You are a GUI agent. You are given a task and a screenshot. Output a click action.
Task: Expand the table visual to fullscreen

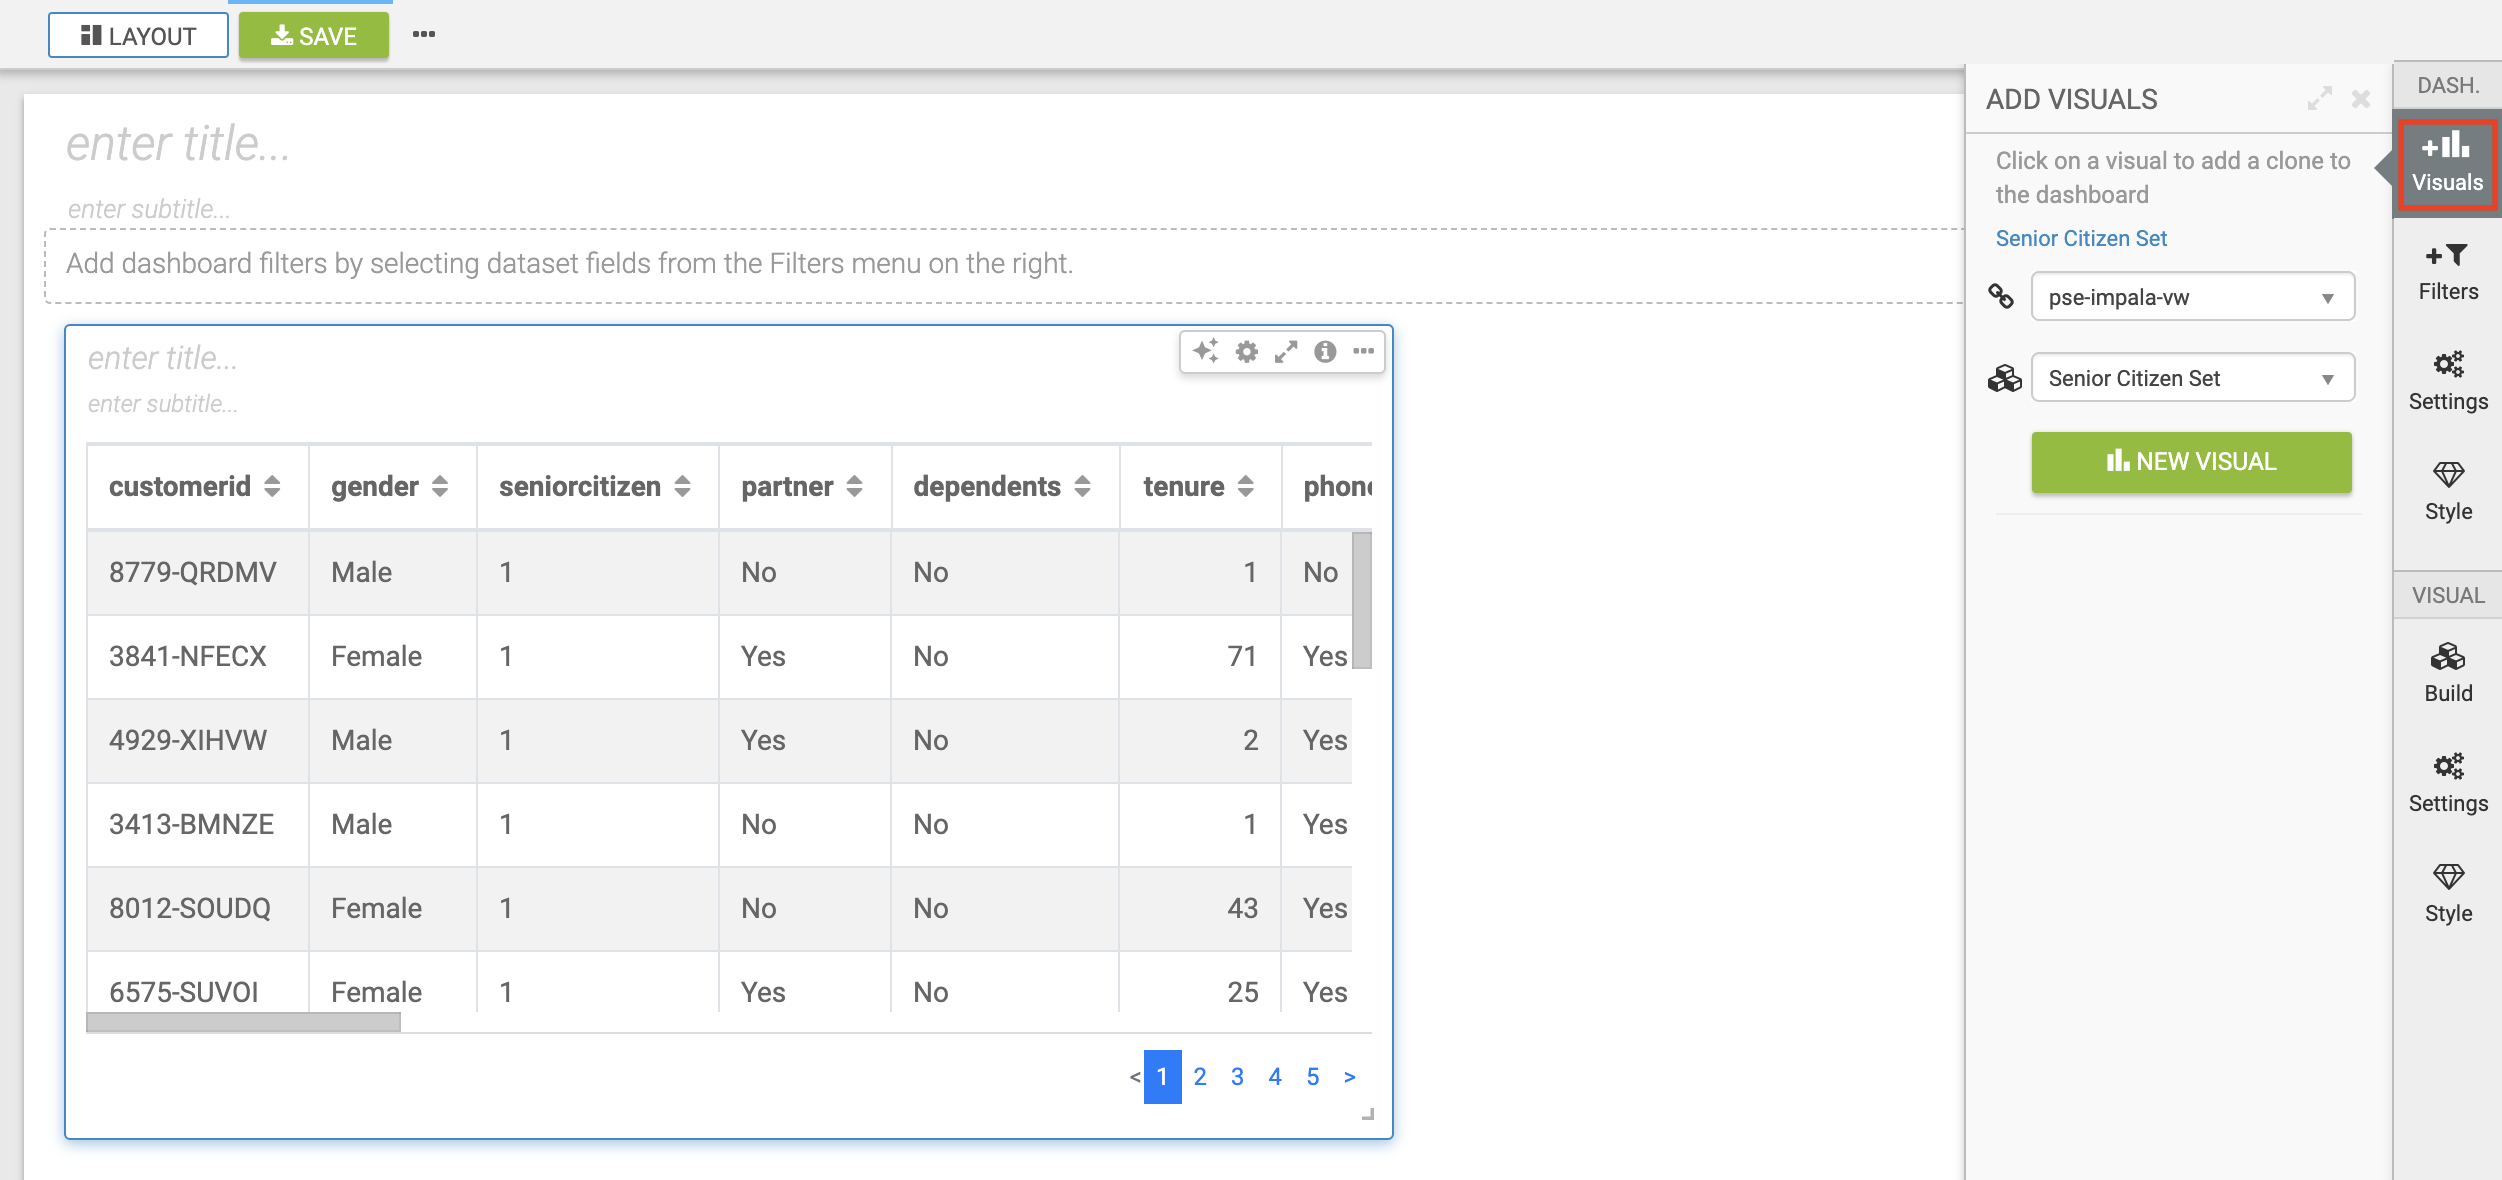[1286, 352]
